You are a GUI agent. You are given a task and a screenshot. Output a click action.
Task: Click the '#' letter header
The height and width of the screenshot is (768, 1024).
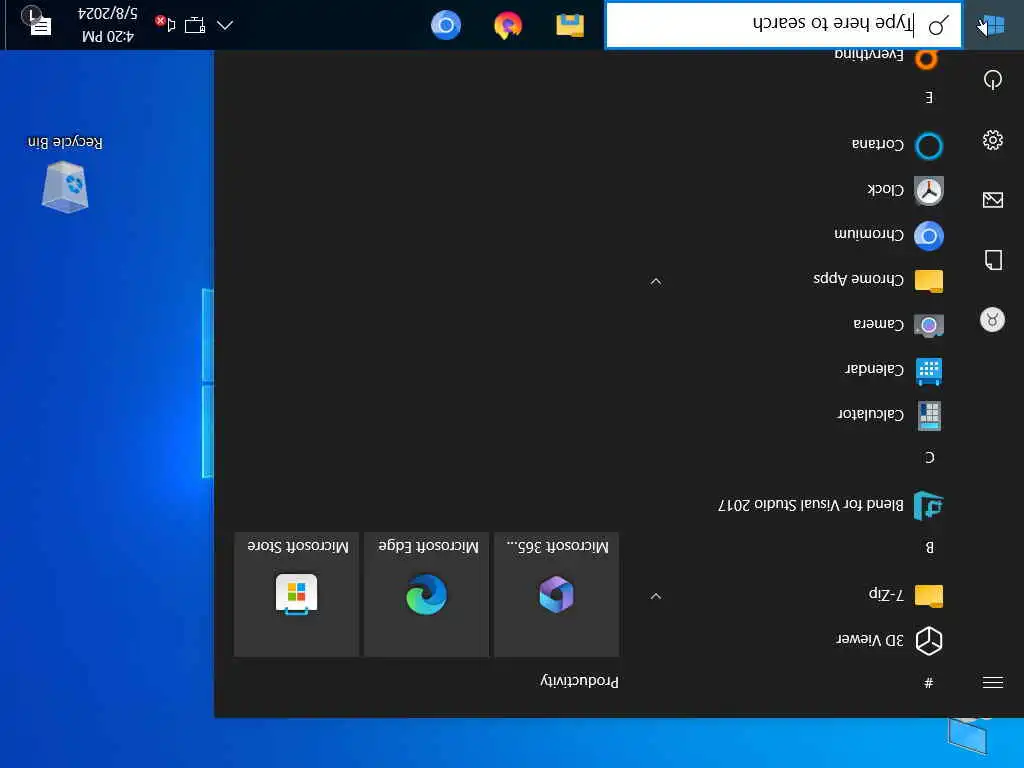click(929, 683)
